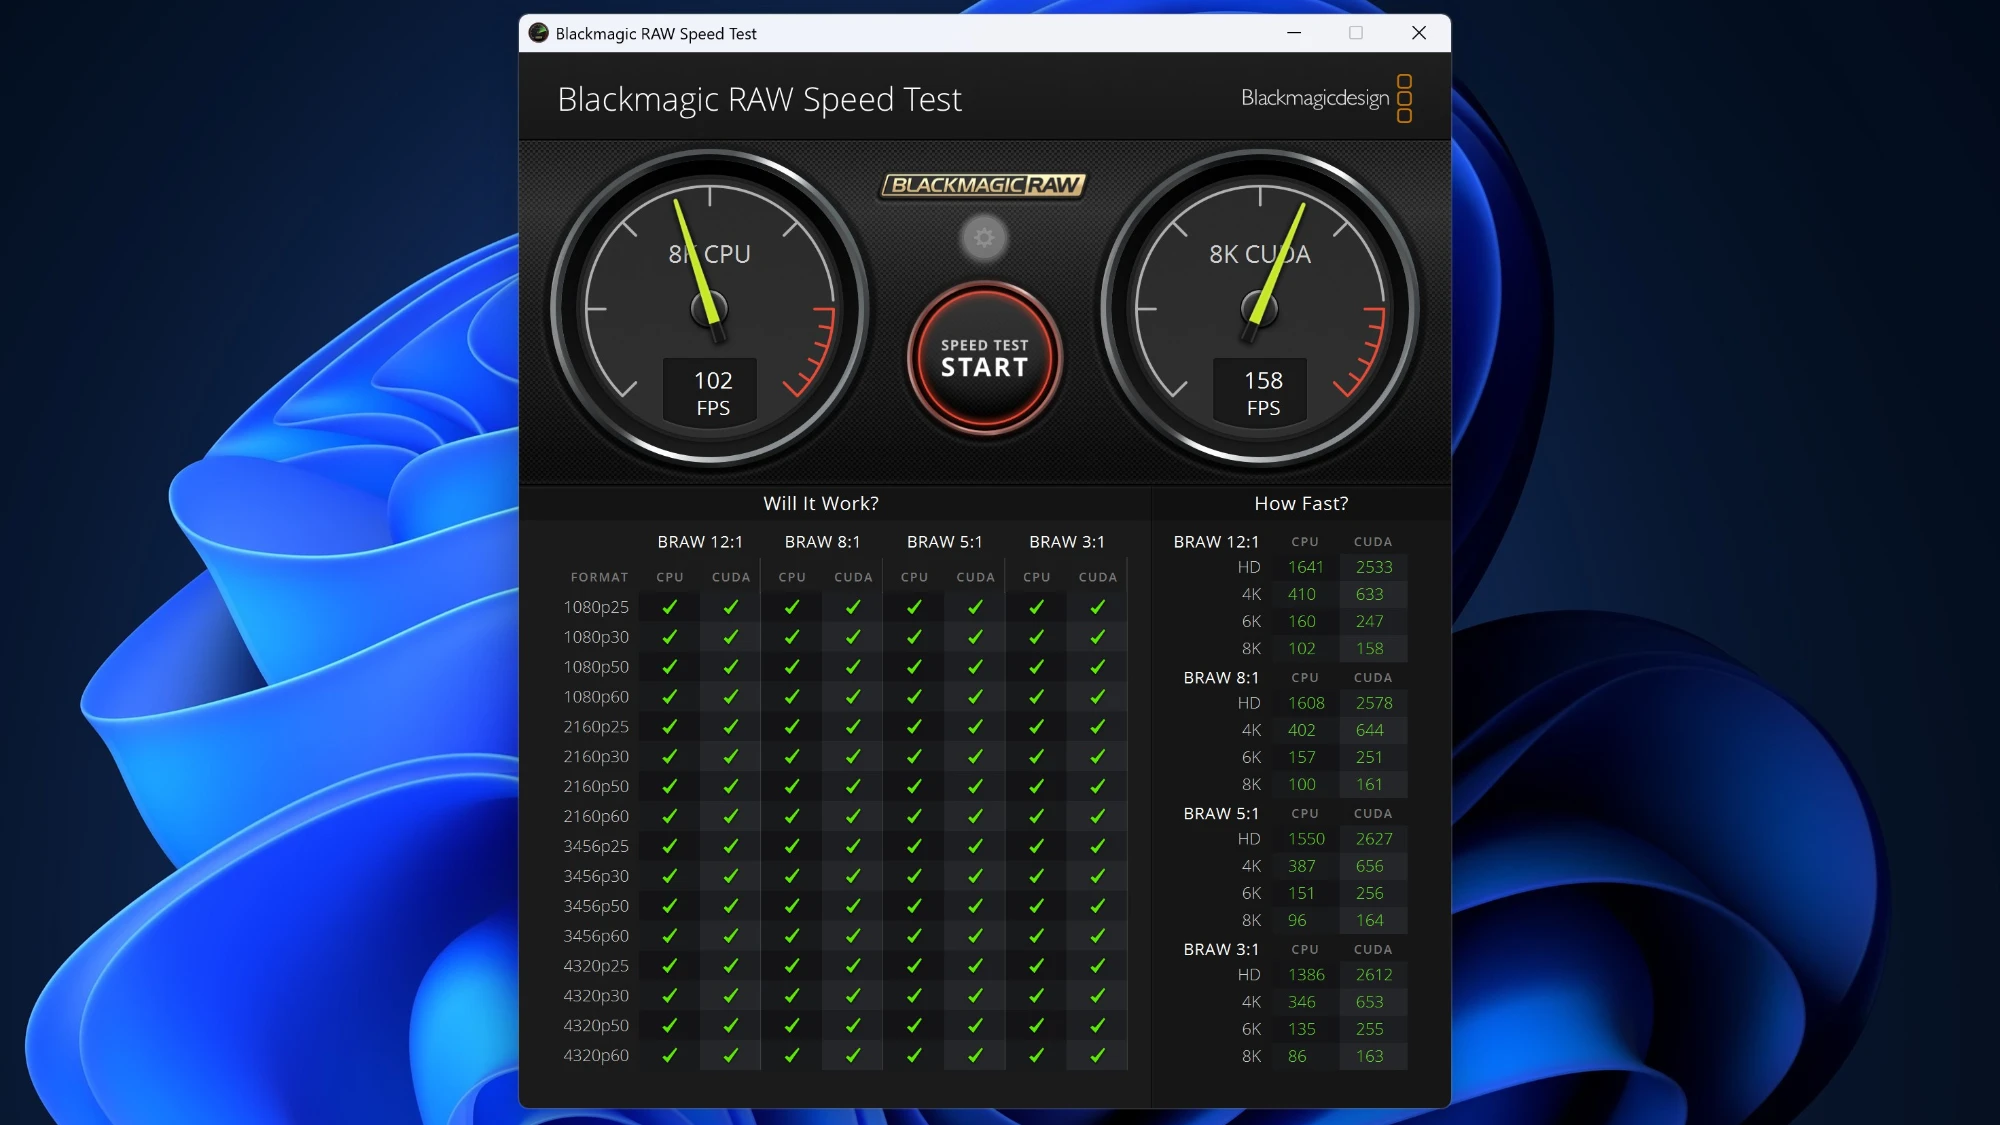Click the 1386 BRAW 3:1 HD CPU value
Viewport: 2000px width, 1125px height.
pos(1305,975)
